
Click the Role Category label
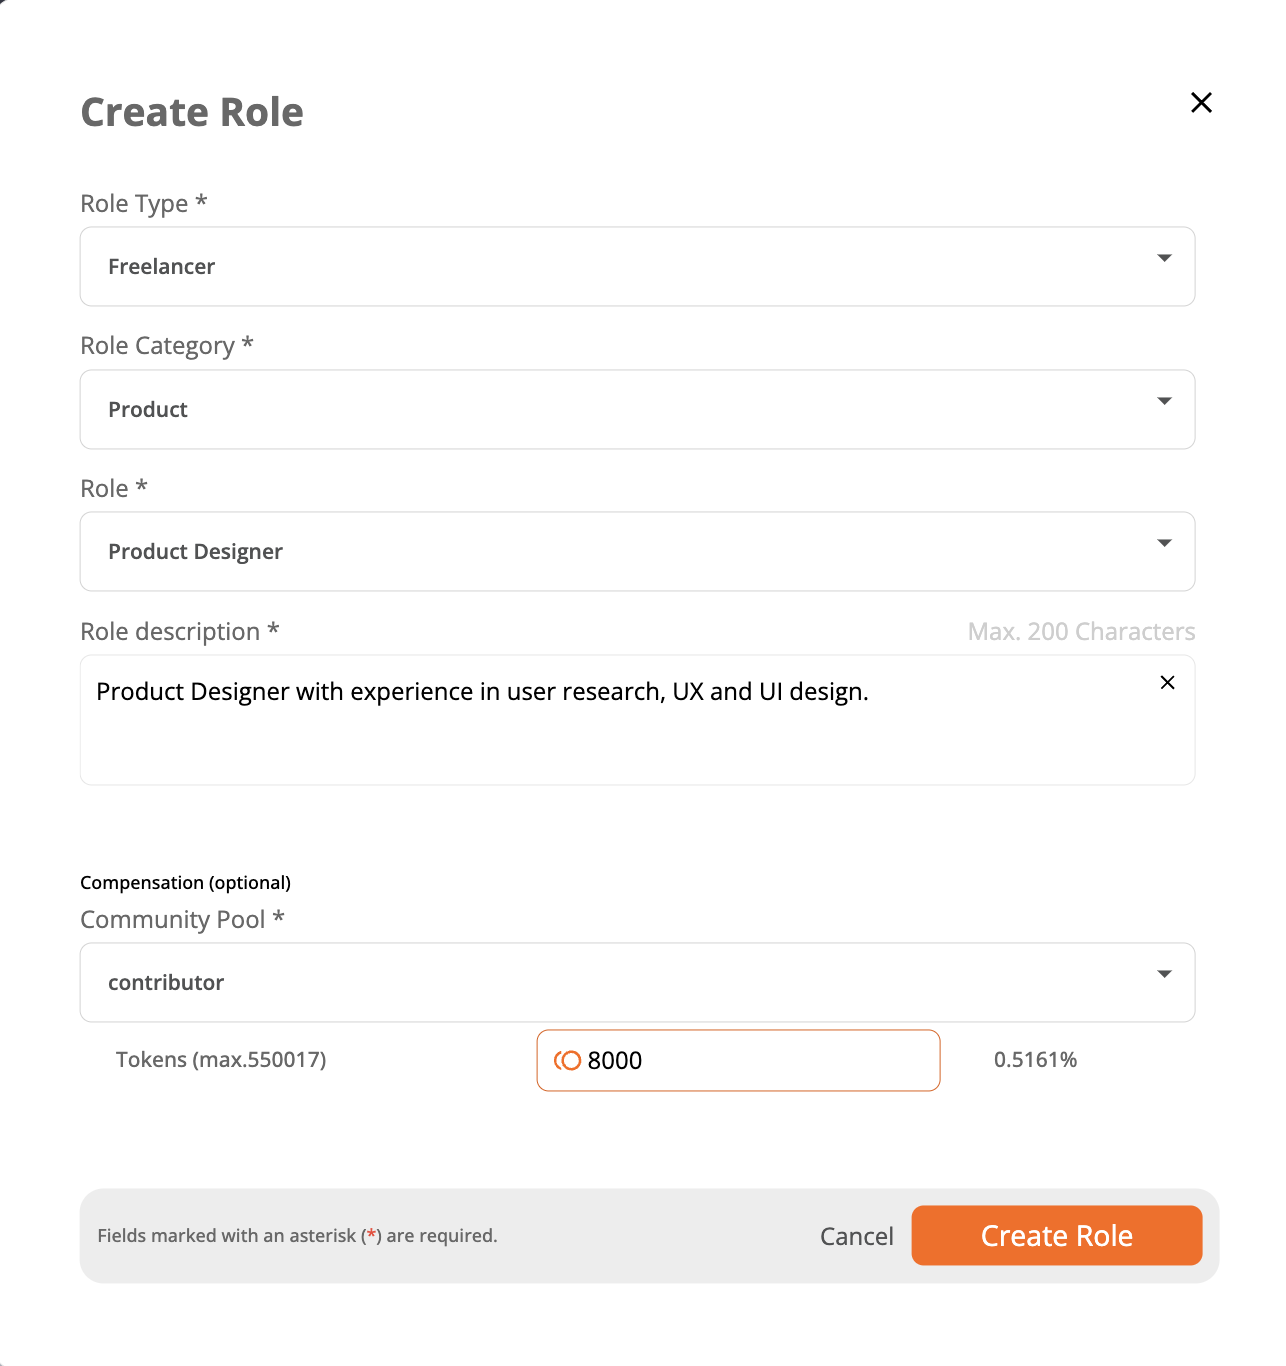[167, 346]
